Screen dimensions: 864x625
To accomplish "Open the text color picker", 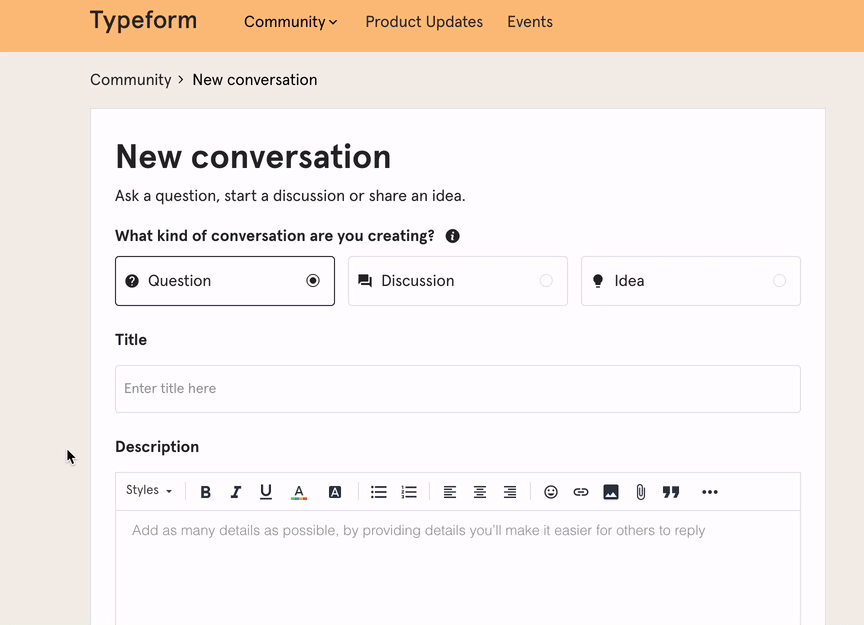I will click(299, 492).
